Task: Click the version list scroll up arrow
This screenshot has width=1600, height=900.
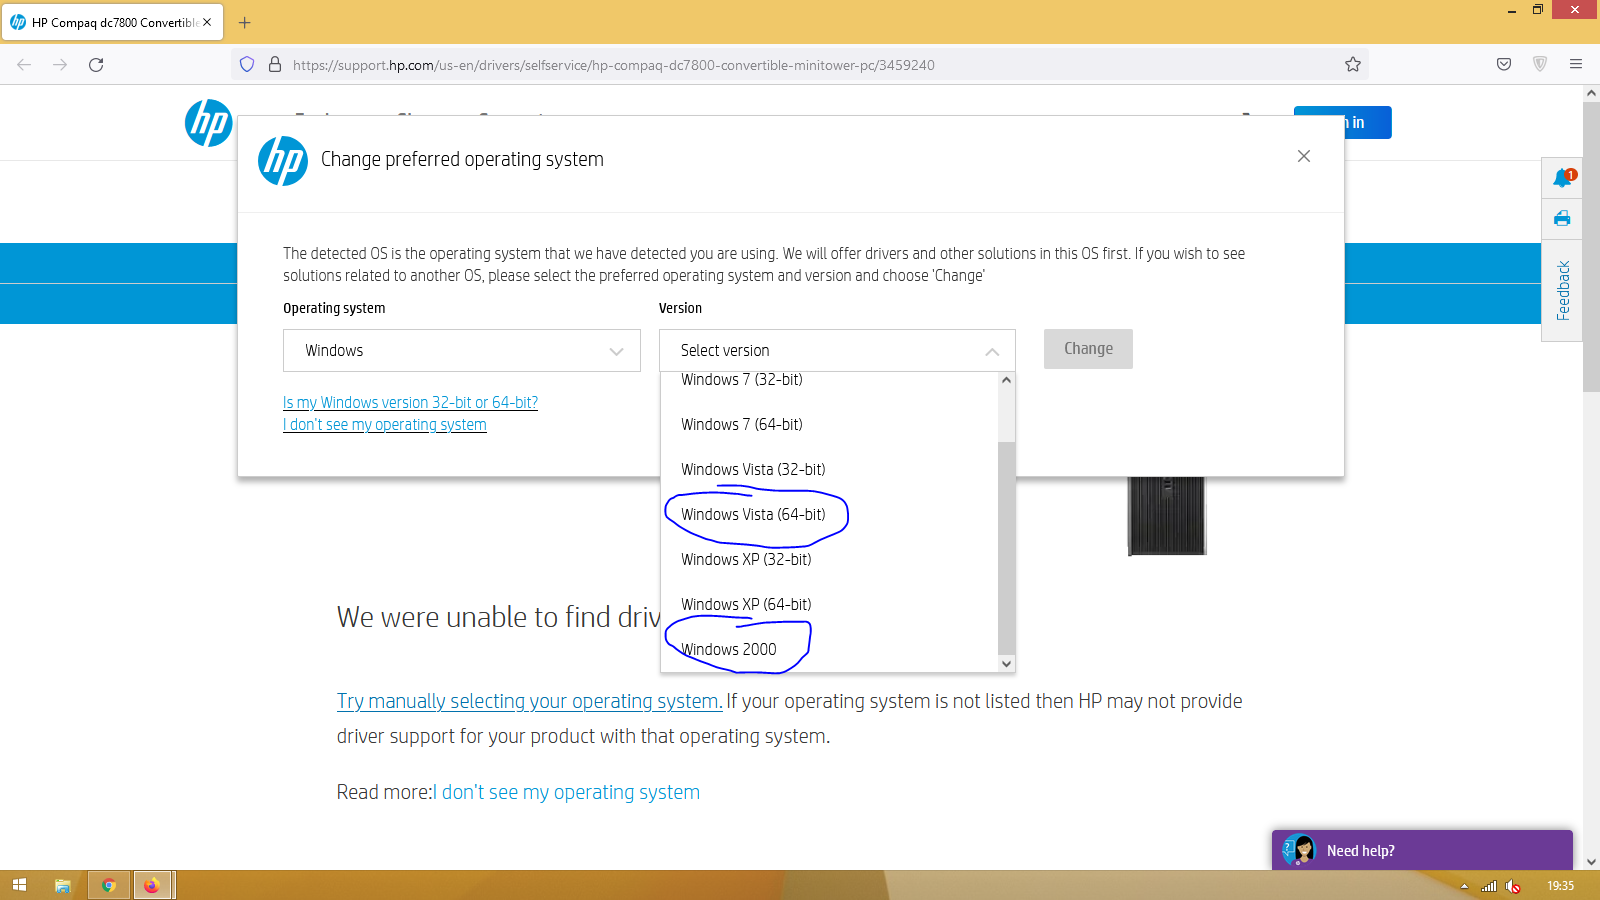Action: pos(1007,380)
